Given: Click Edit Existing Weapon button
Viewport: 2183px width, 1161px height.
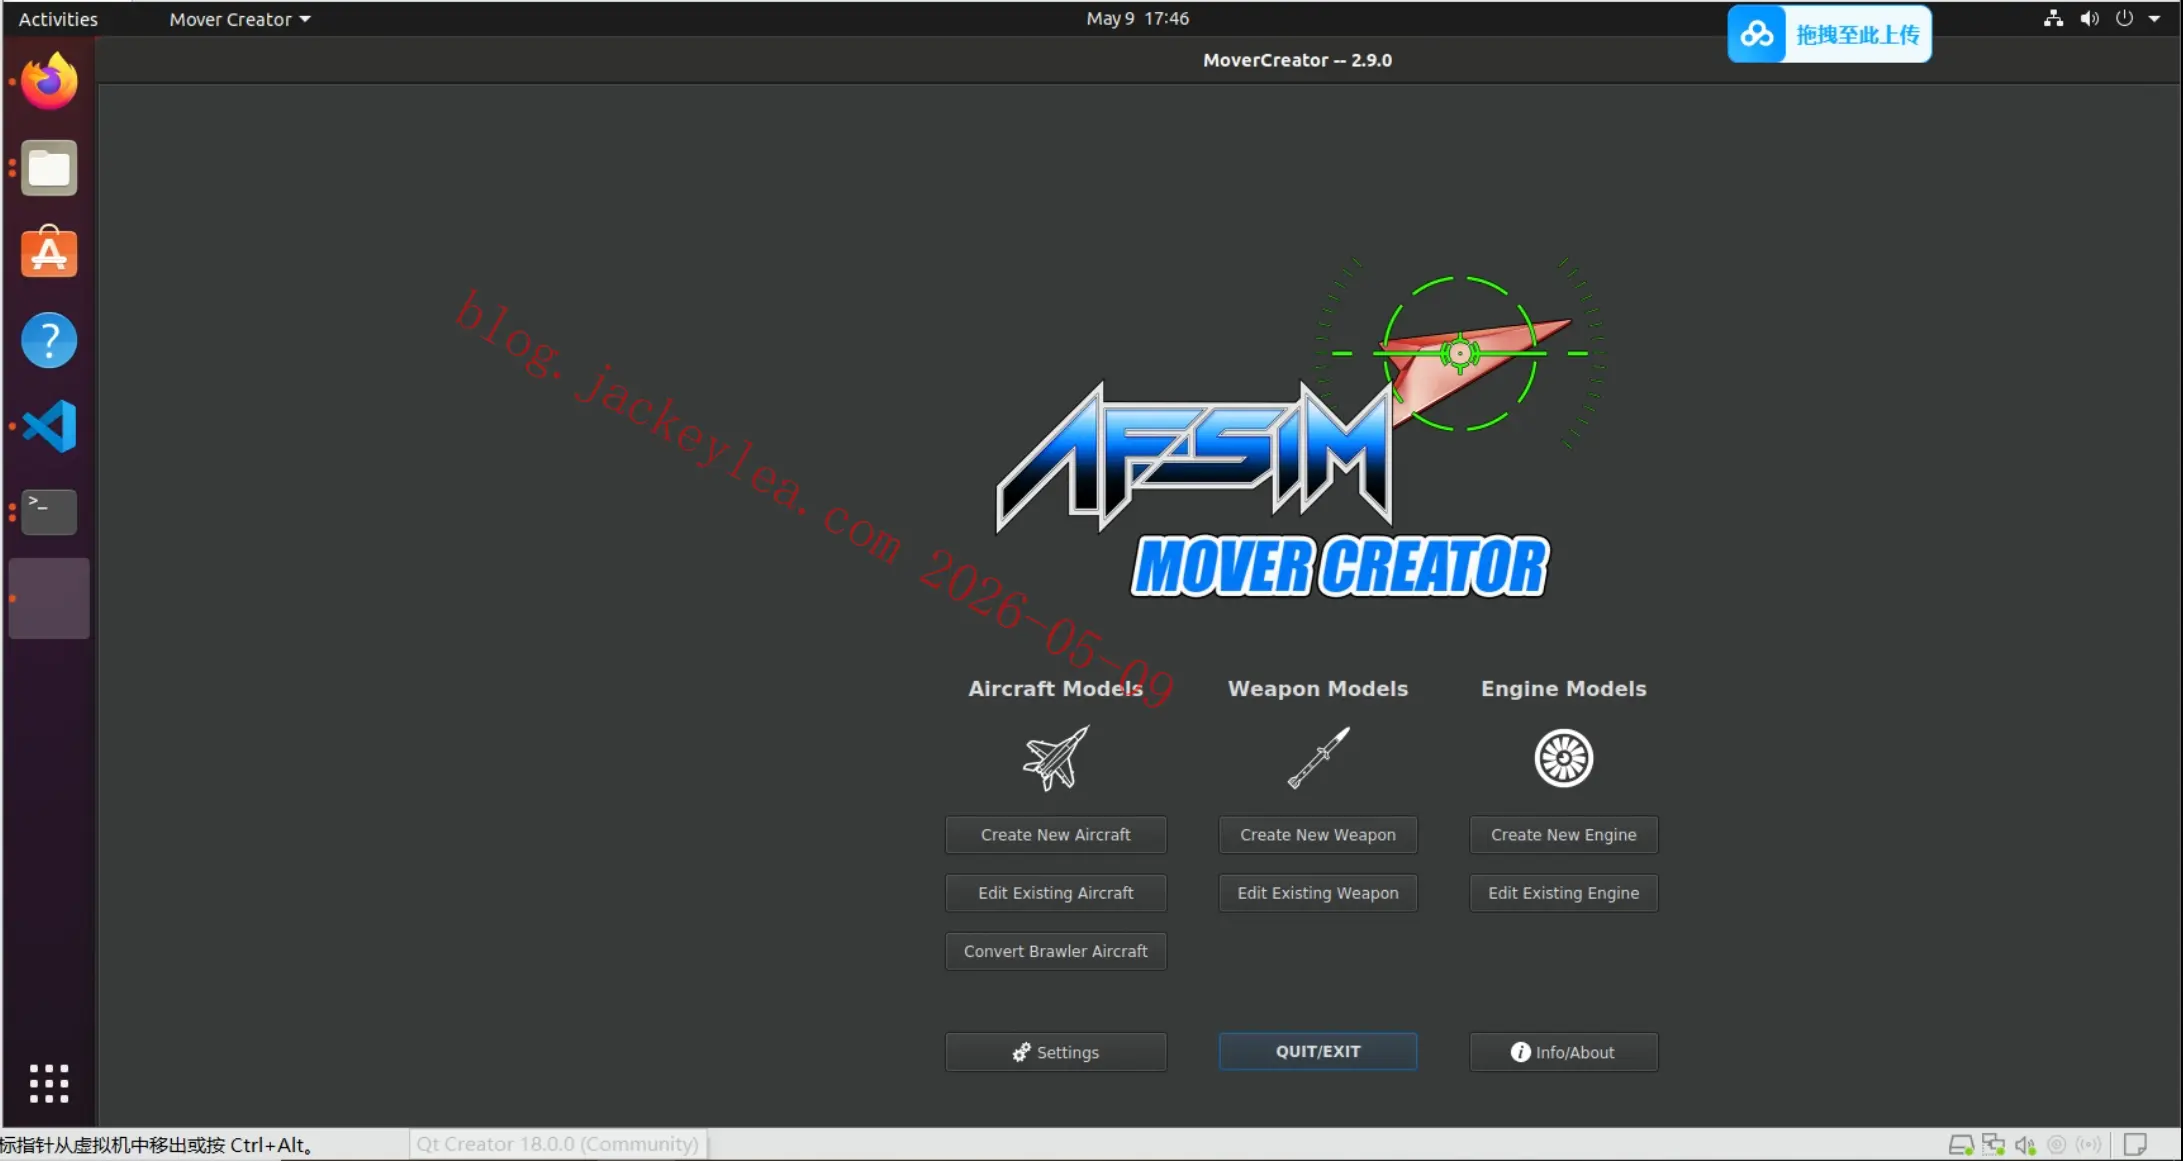Looking at the screenshot, I should 1317,892.
